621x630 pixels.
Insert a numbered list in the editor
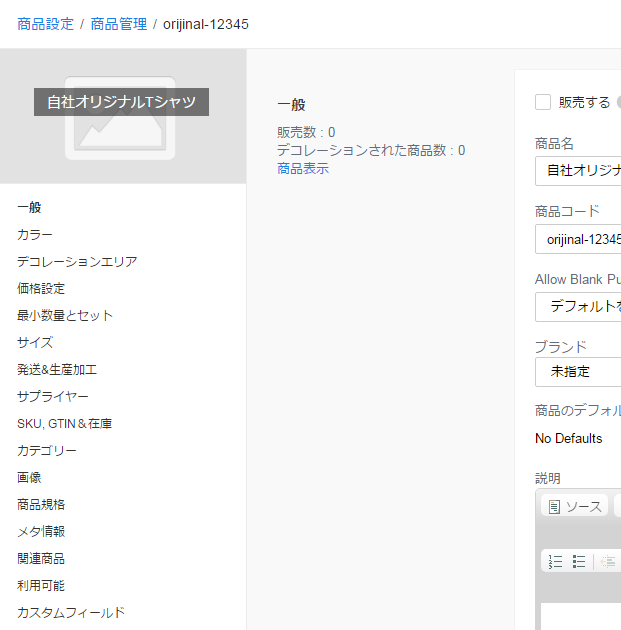coord(557,561)
